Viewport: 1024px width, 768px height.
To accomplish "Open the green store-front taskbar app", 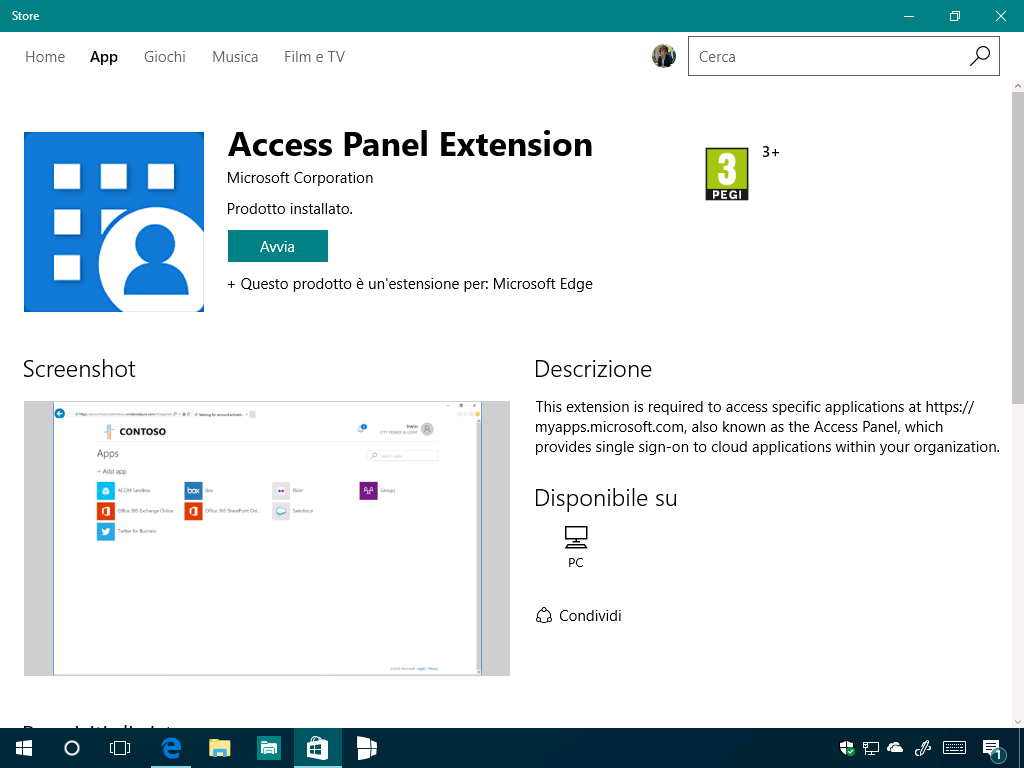I will click(268, 748).
